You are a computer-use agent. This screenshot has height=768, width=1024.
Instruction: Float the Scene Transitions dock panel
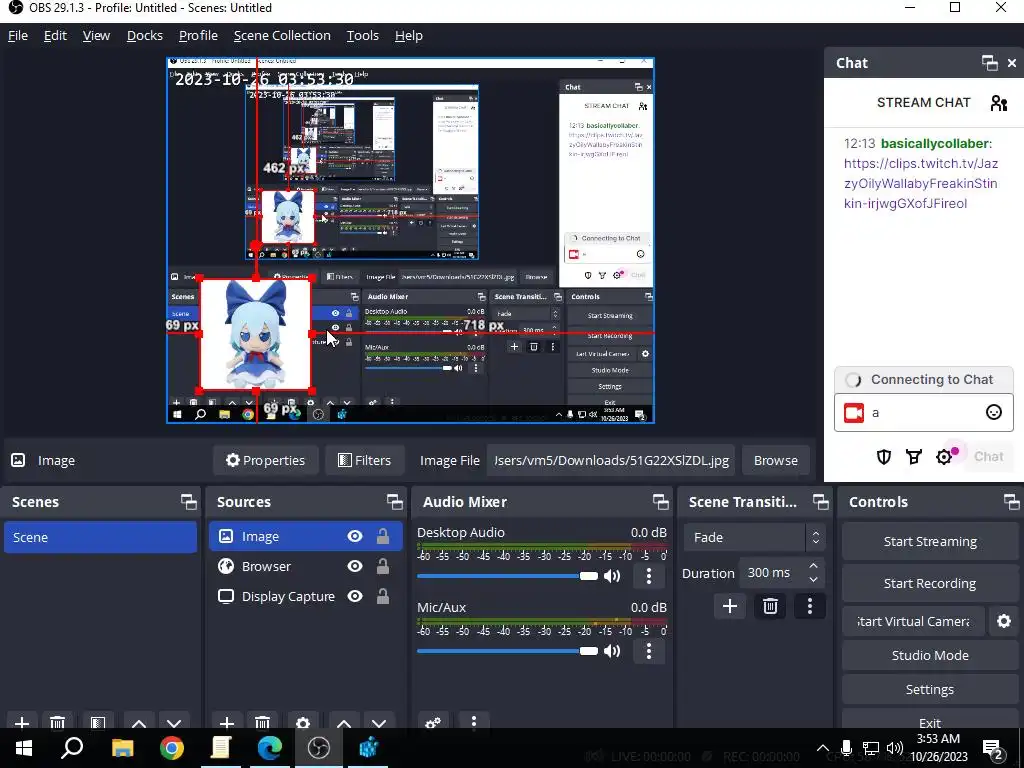pyautogui.click(x=820, y=502)
